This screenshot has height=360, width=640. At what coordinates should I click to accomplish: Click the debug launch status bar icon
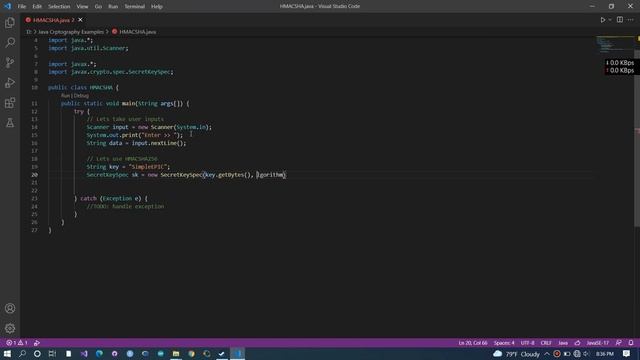tap(37, 343)
